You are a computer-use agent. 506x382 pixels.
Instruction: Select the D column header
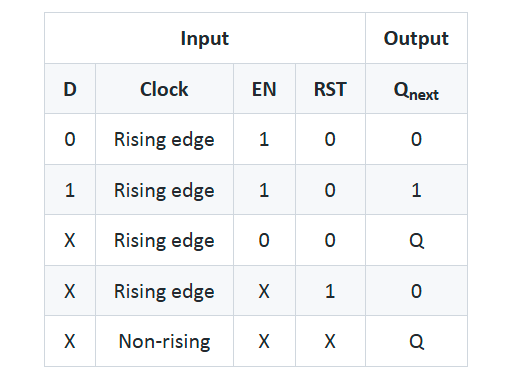coord(70,89)
